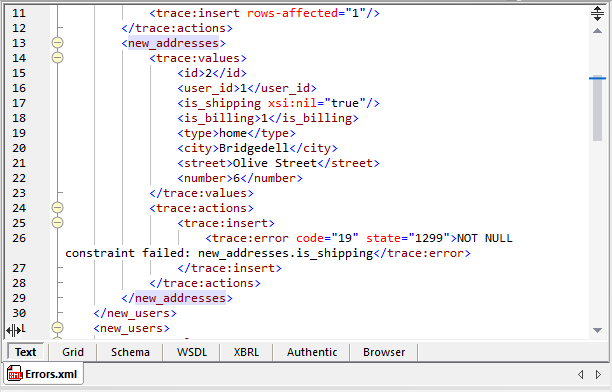Click the scroll down arrow
The height and width of the screenshot is (392, 612).
click(597, 330)
